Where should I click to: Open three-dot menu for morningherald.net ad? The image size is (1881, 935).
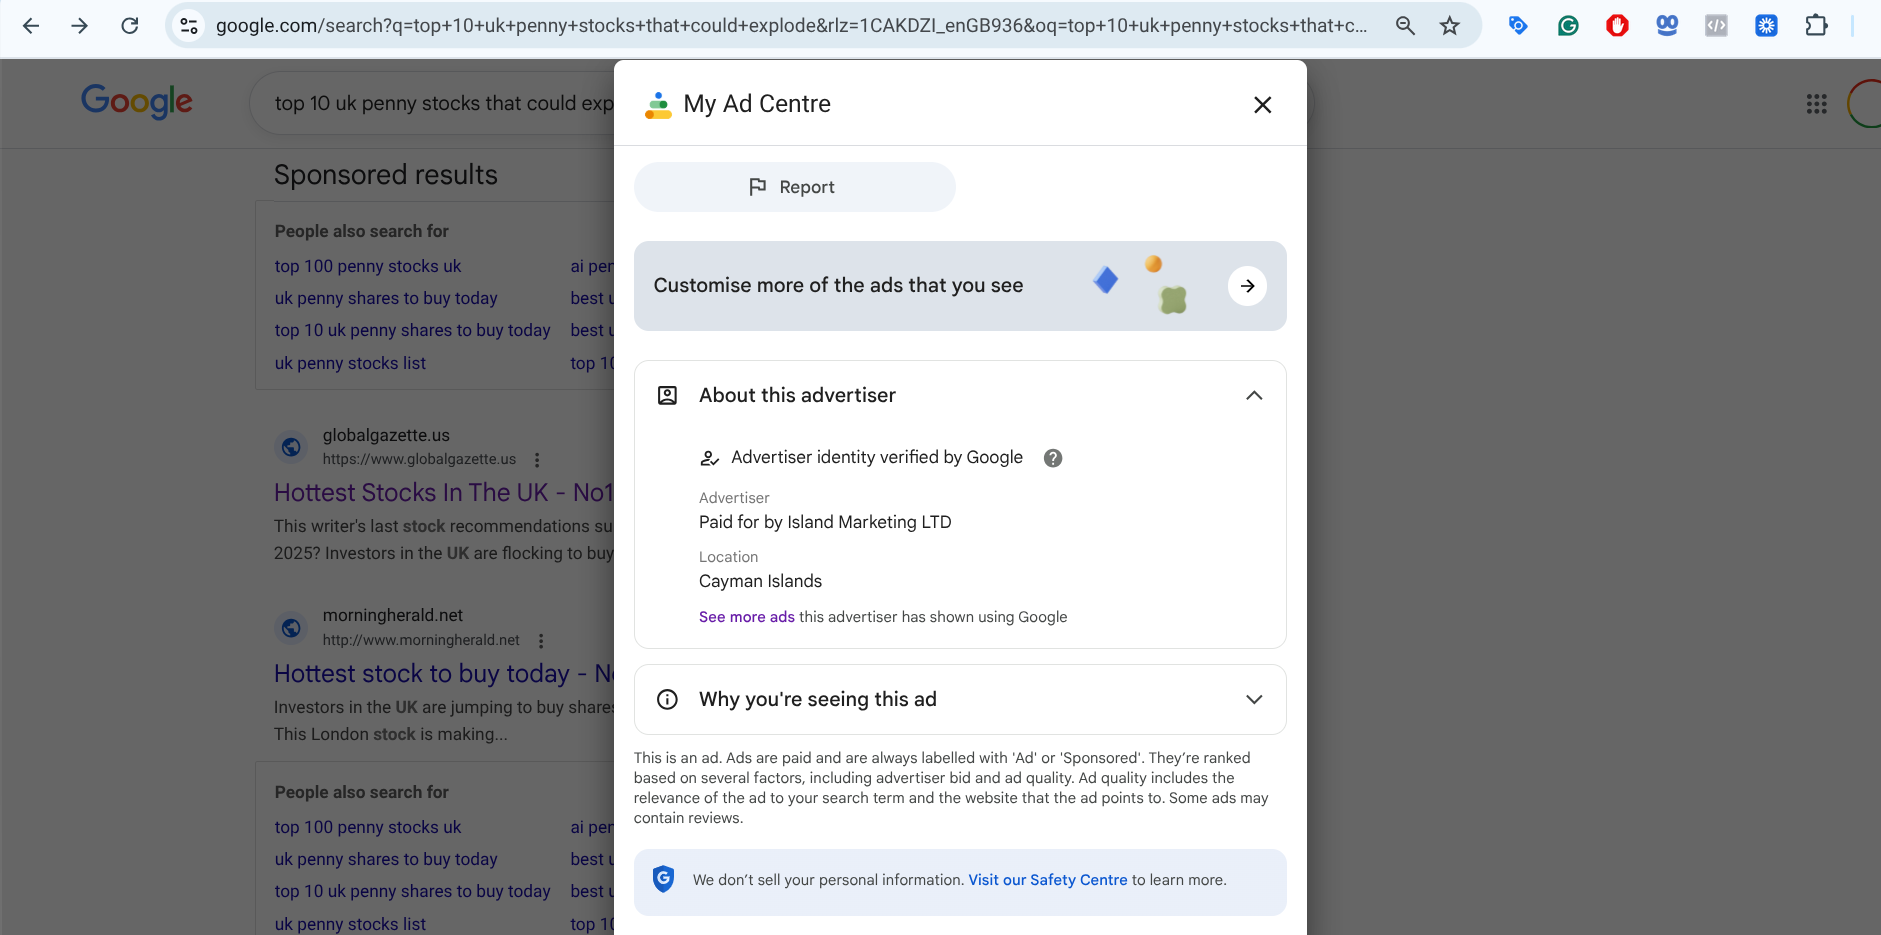[x=541, y=641]
